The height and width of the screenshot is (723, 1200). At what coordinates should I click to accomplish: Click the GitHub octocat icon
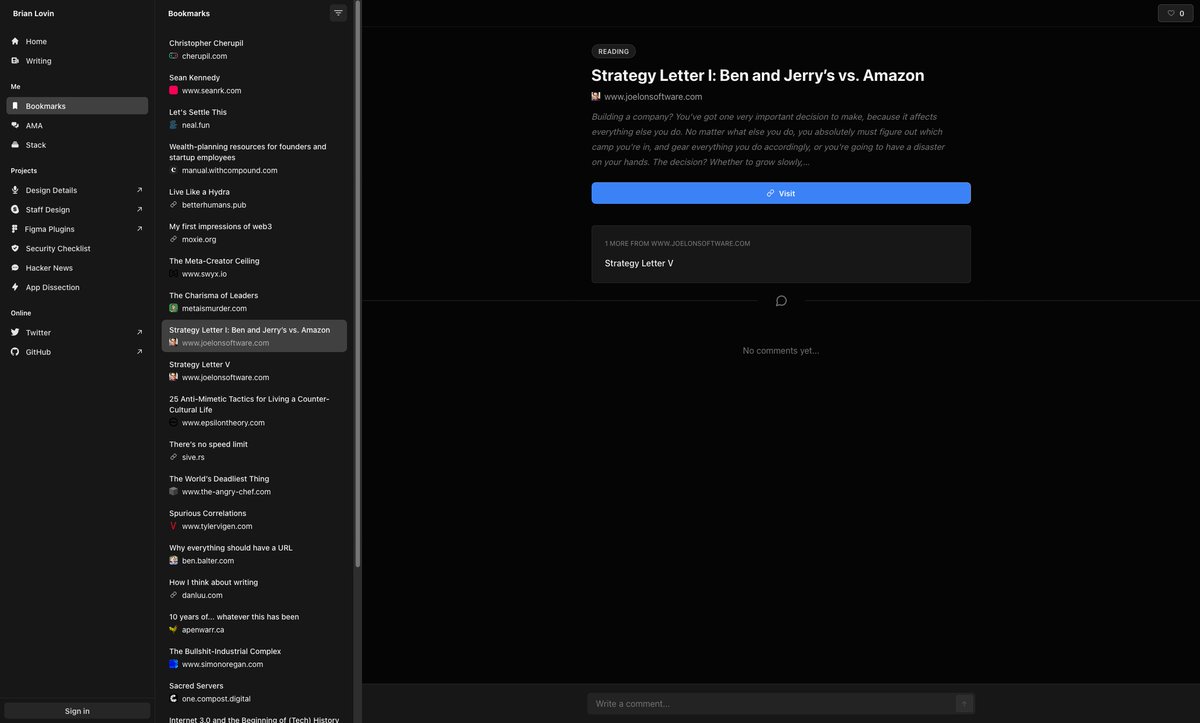(x=15, y=352)
